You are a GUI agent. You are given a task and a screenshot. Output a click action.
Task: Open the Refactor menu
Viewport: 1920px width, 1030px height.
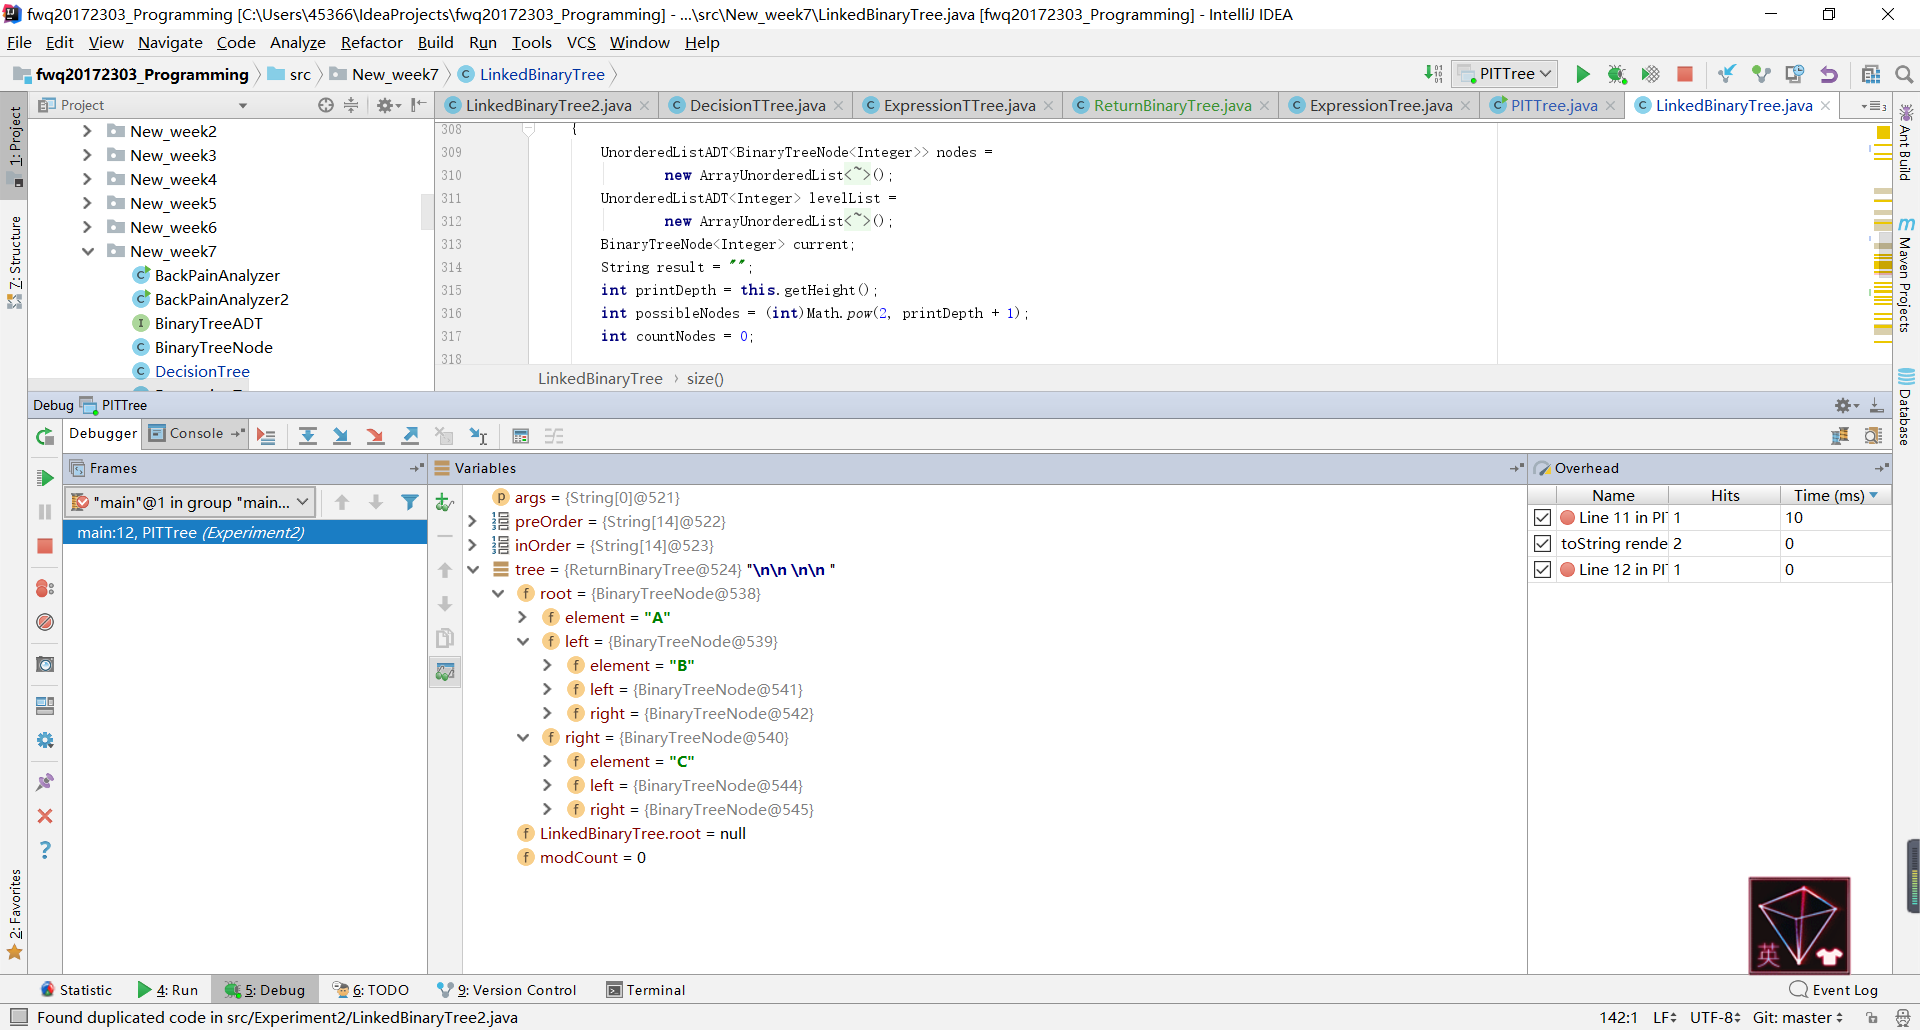[371, 43]
